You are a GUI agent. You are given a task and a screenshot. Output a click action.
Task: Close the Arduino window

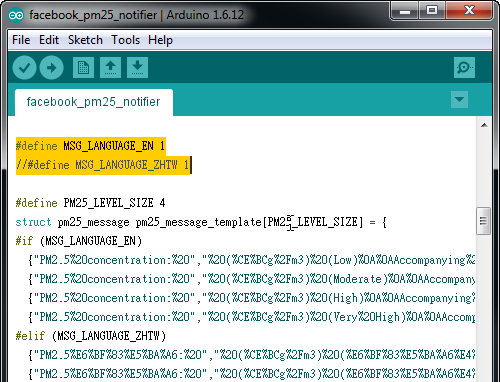click(x=469, y=12)
